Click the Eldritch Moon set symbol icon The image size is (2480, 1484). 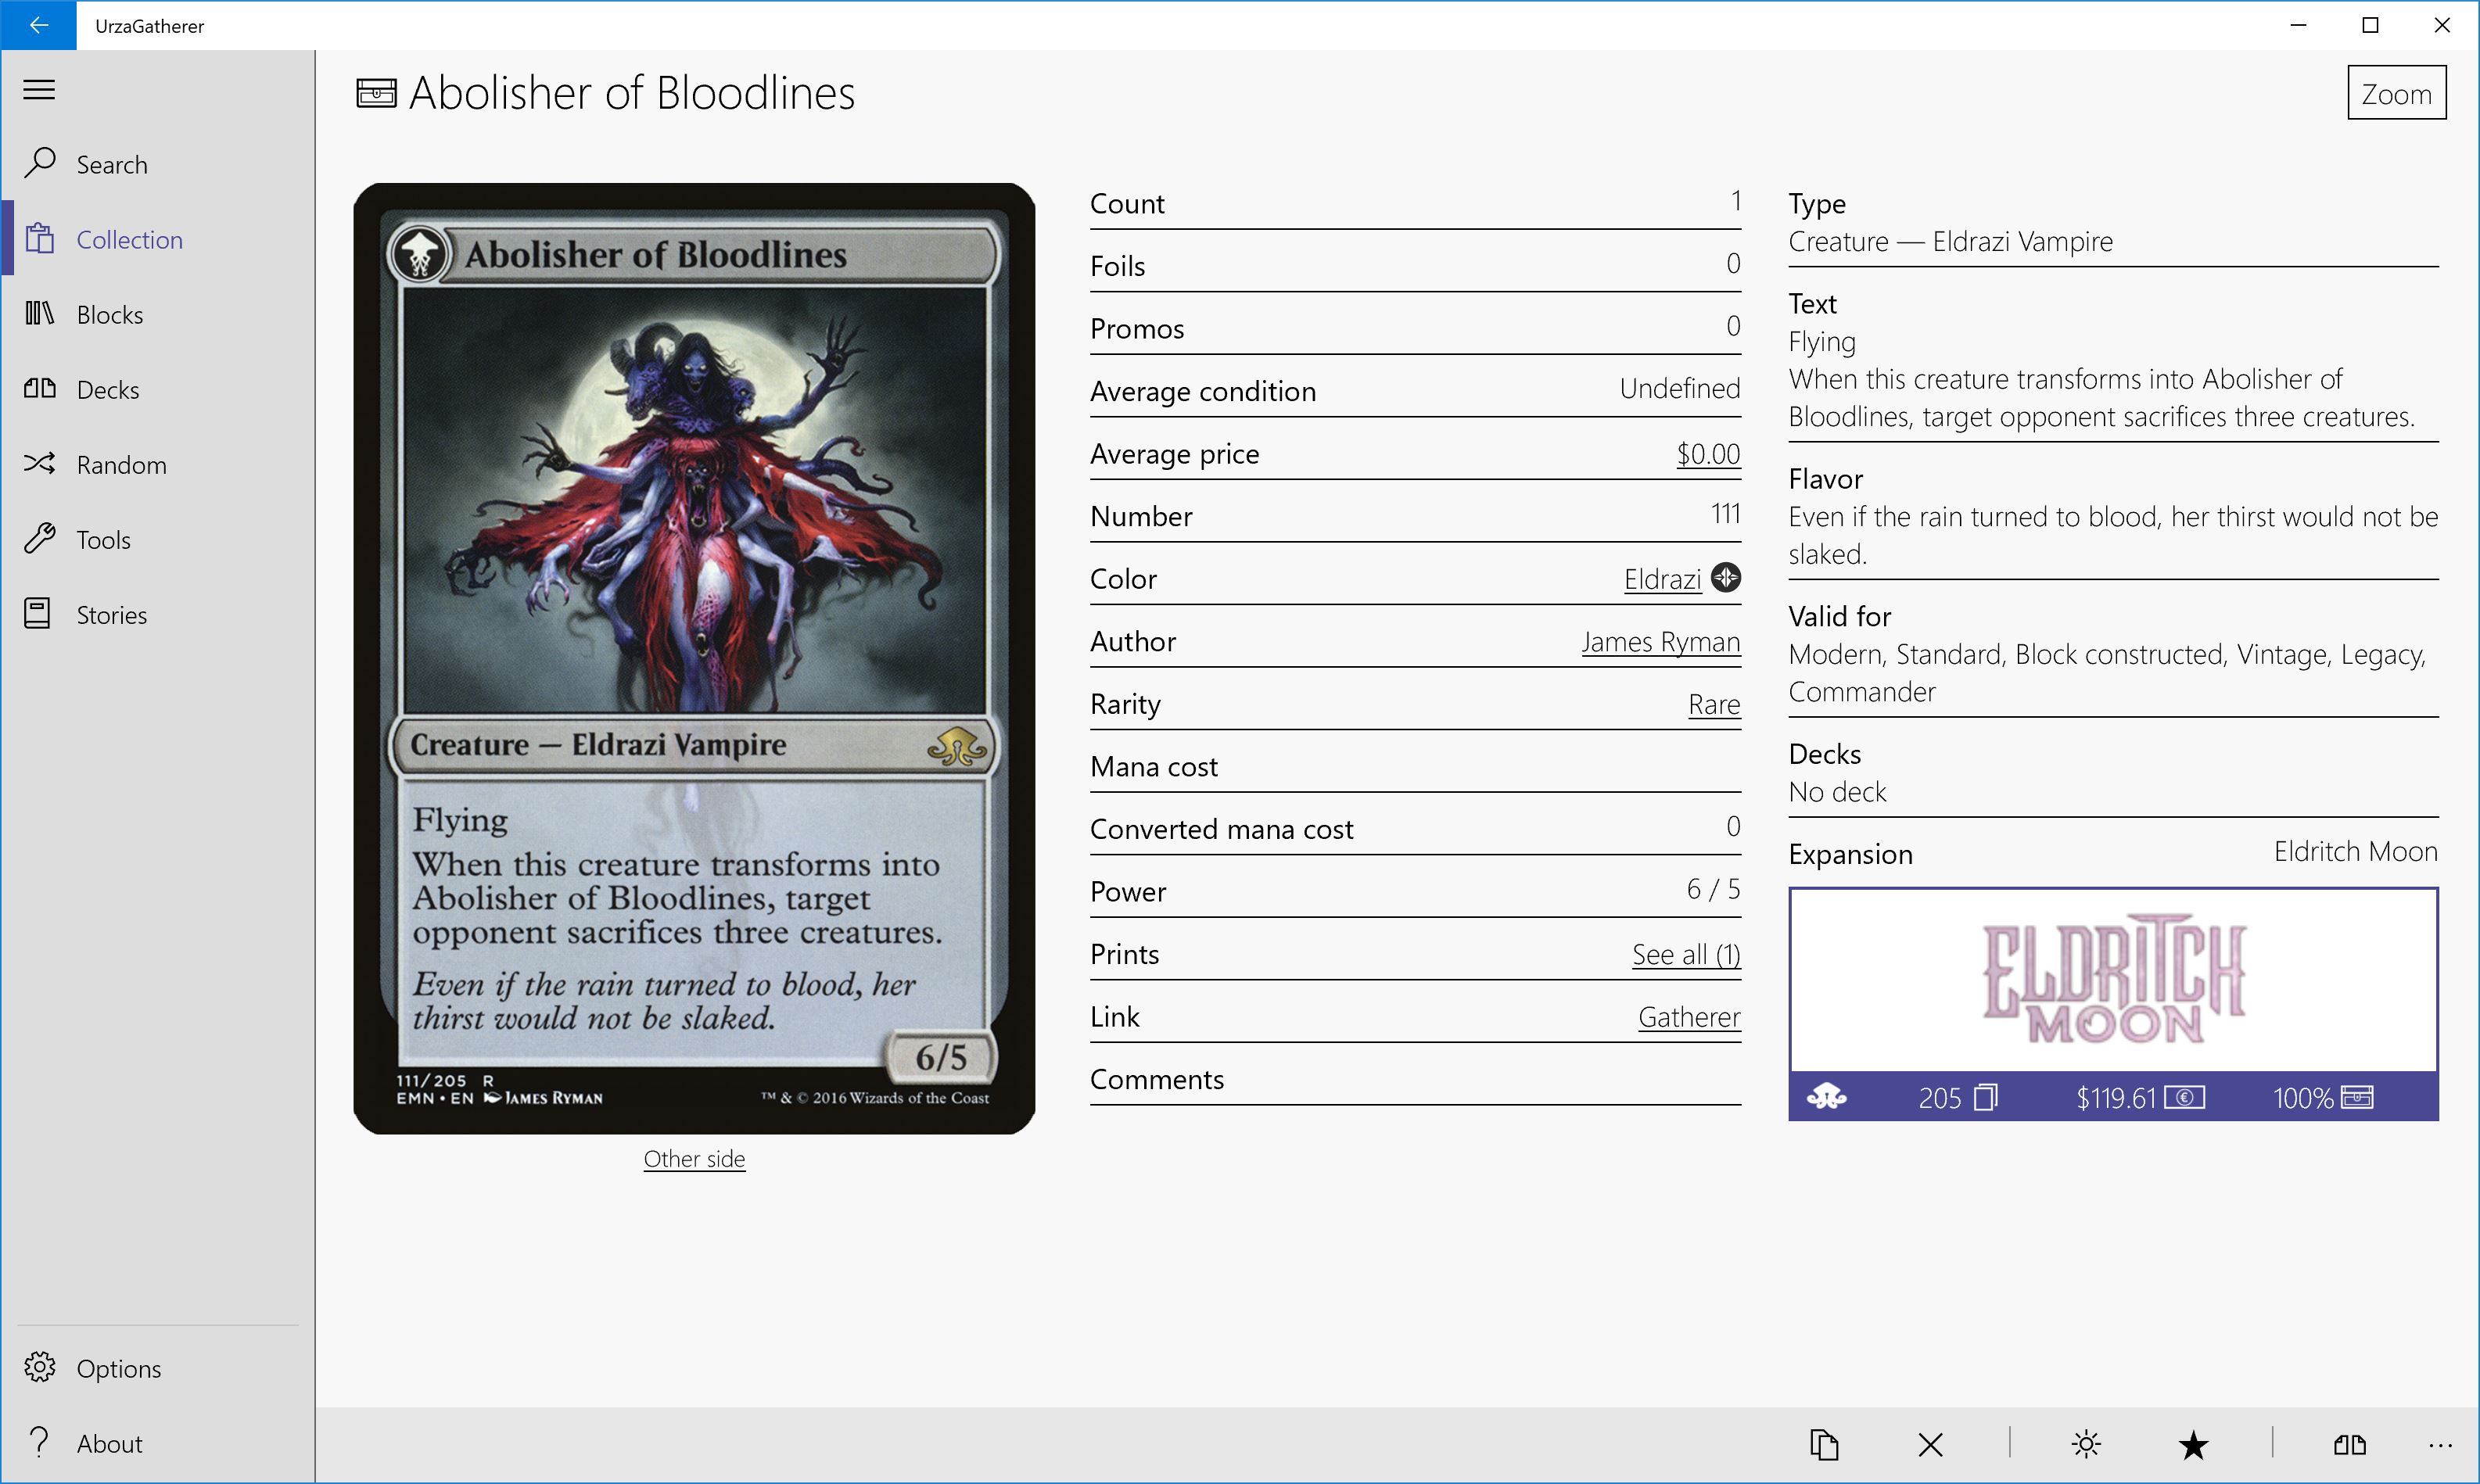tap(1826, 1097)
